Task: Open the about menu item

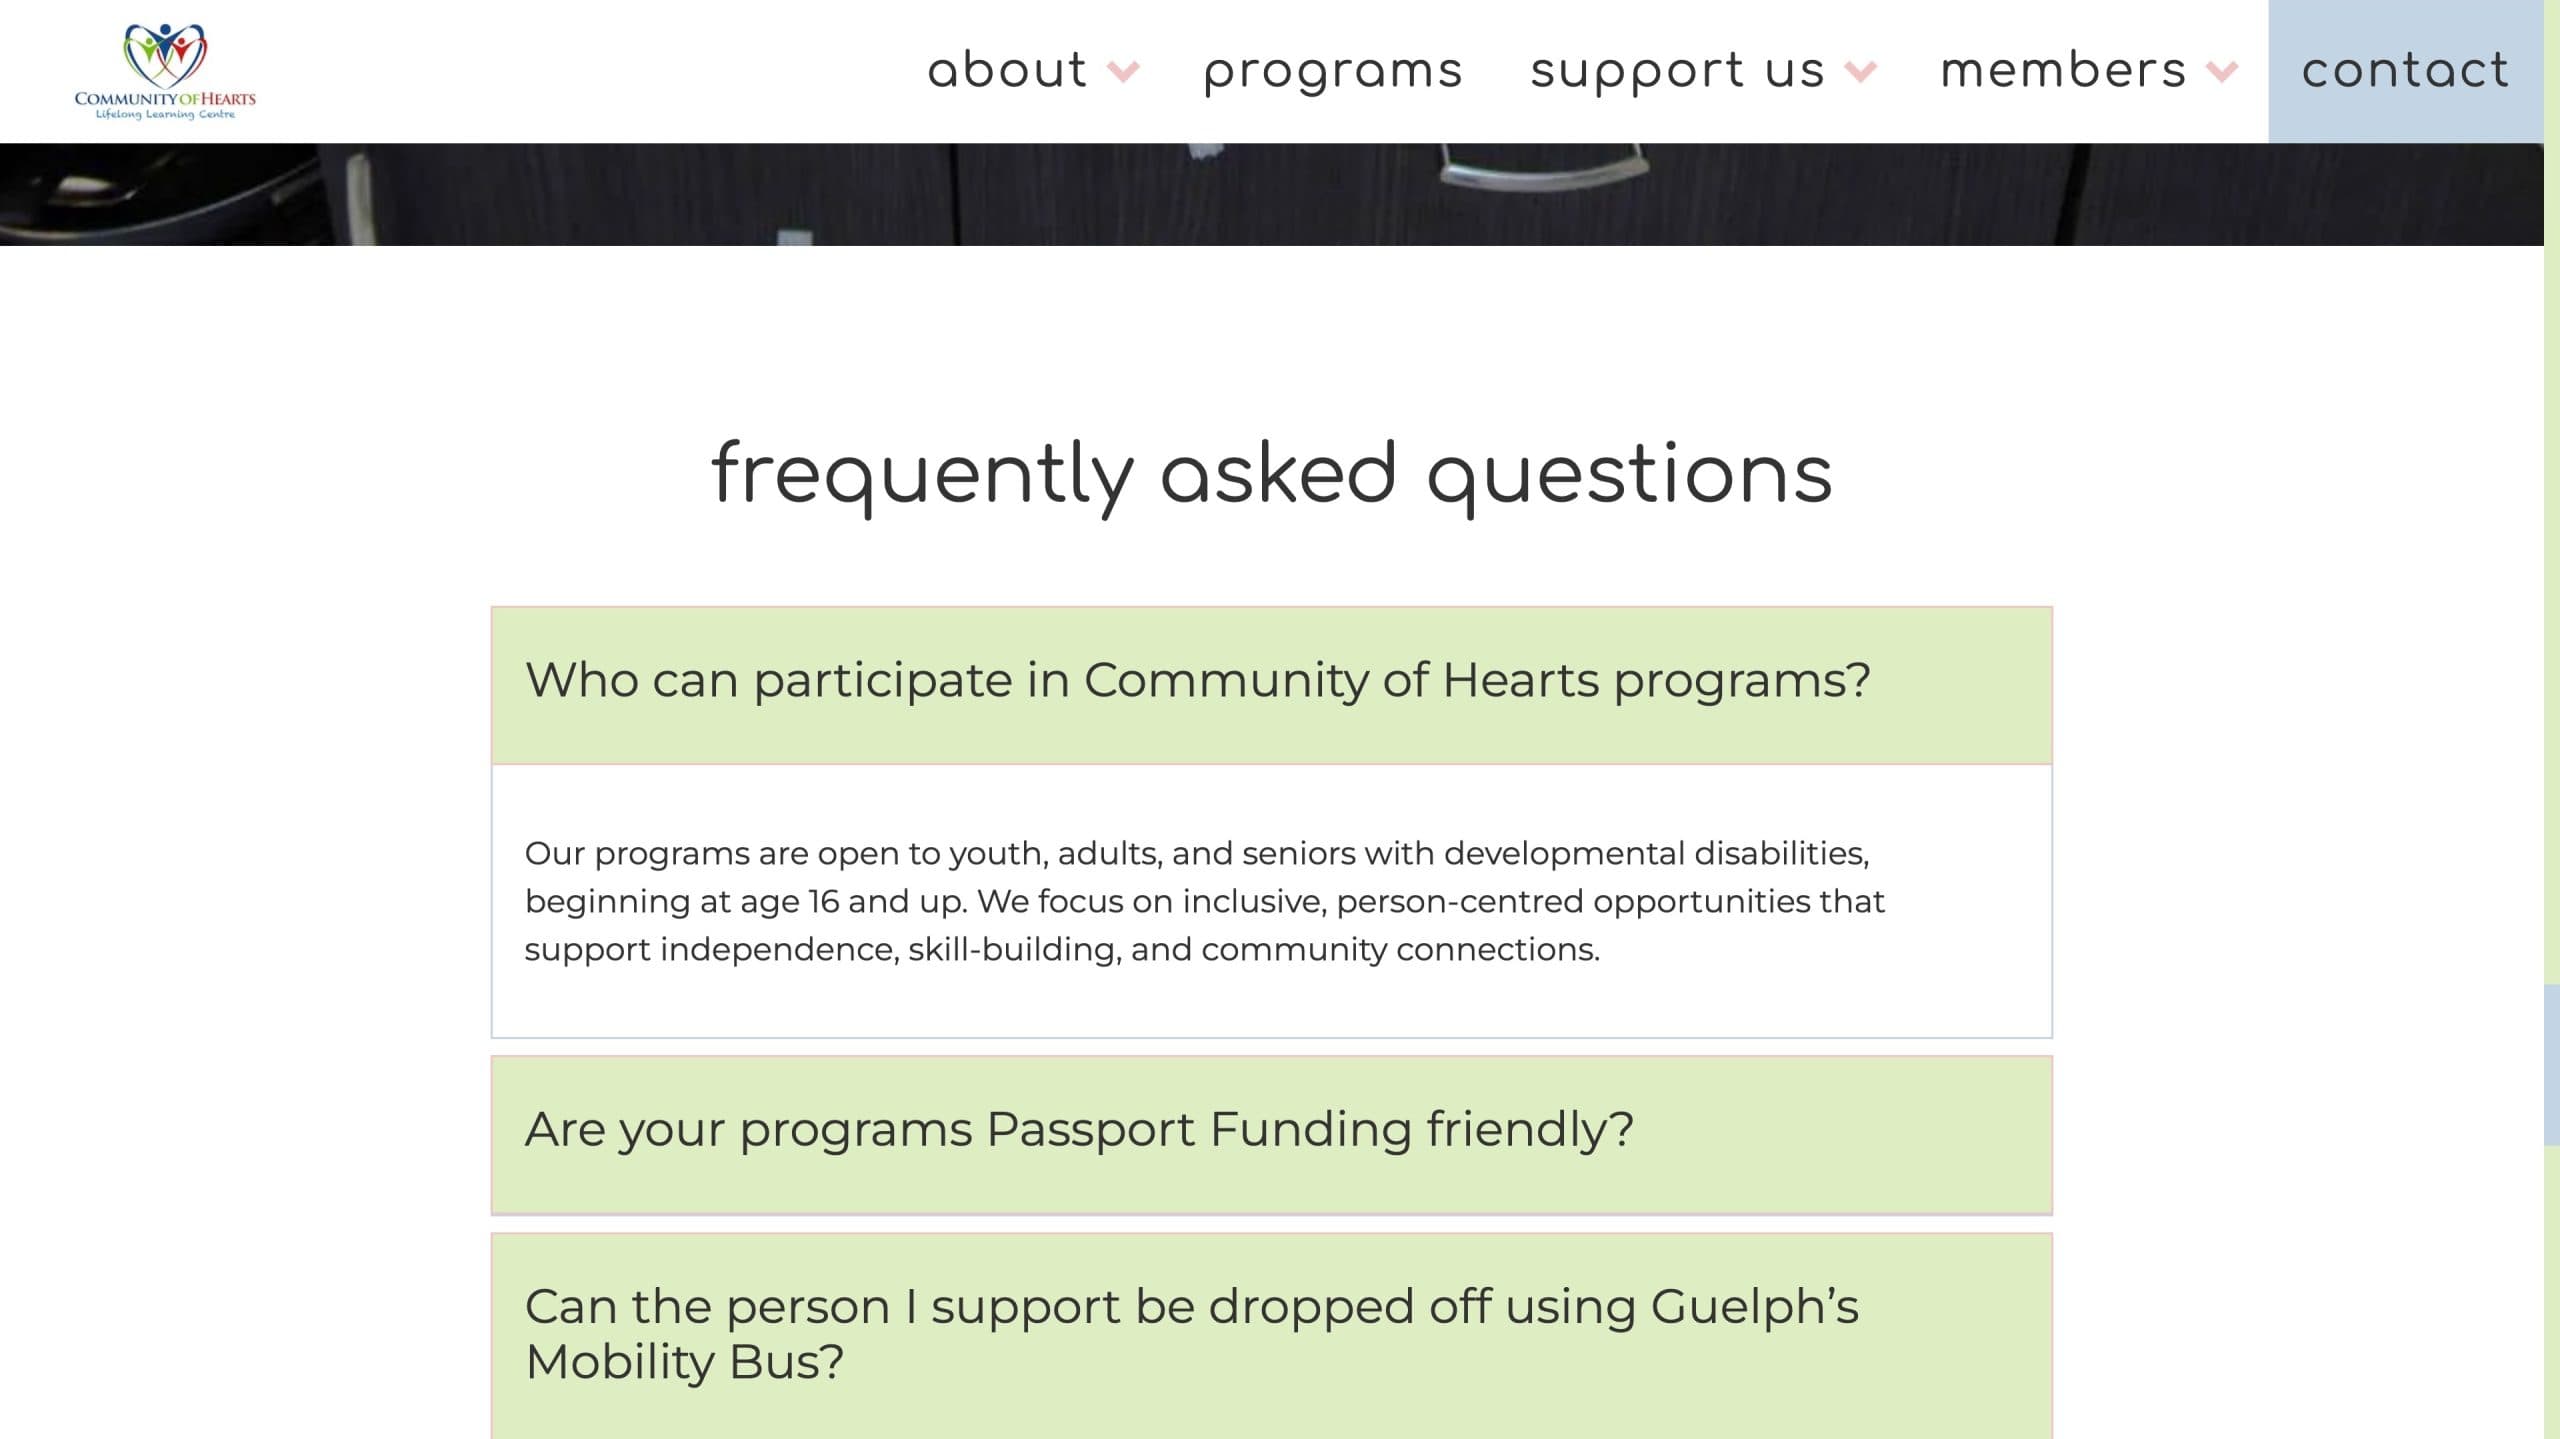Action: pyautogui.click(x=1006, y=71)
